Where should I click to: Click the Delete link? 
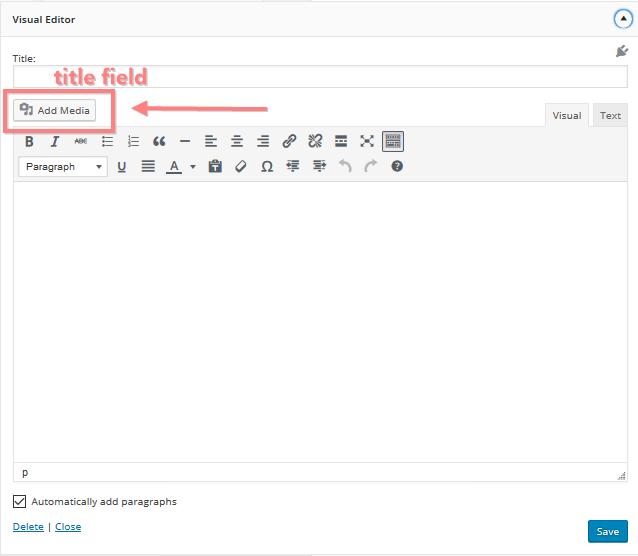[x=28, y=527]
